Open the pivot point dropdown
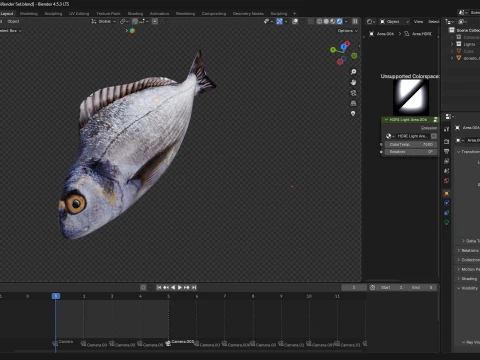 (x=124, y=21)
